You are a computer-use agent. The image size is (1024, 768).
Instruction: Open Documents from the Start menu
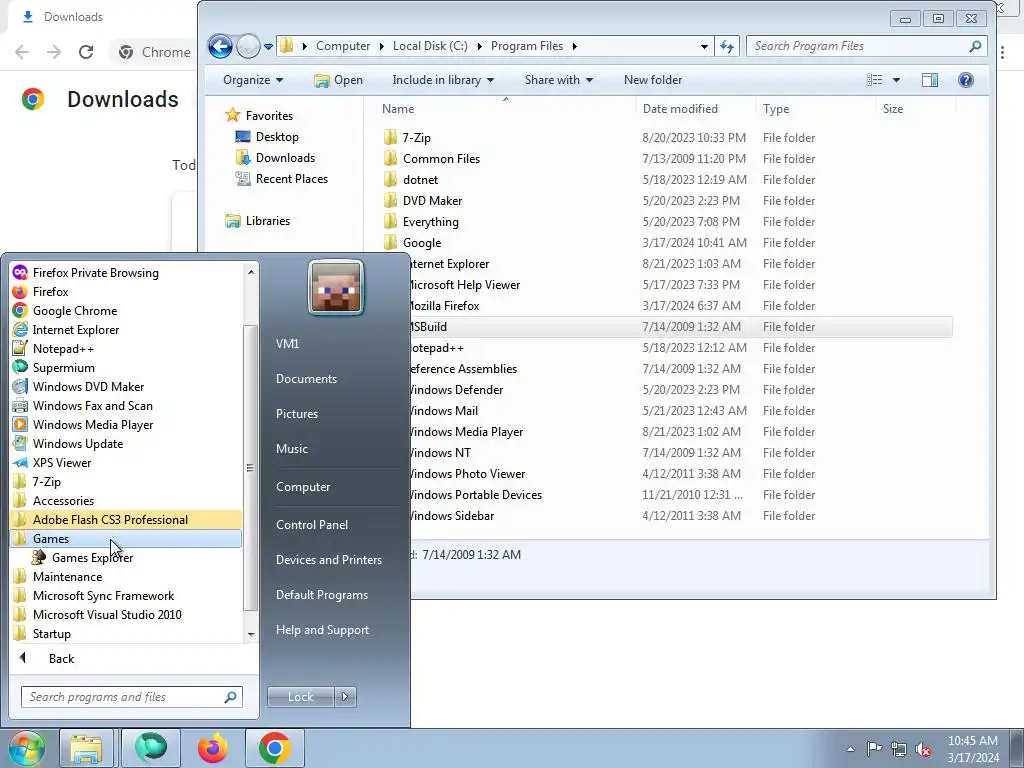pyautogui.click(x=306, y=379)
